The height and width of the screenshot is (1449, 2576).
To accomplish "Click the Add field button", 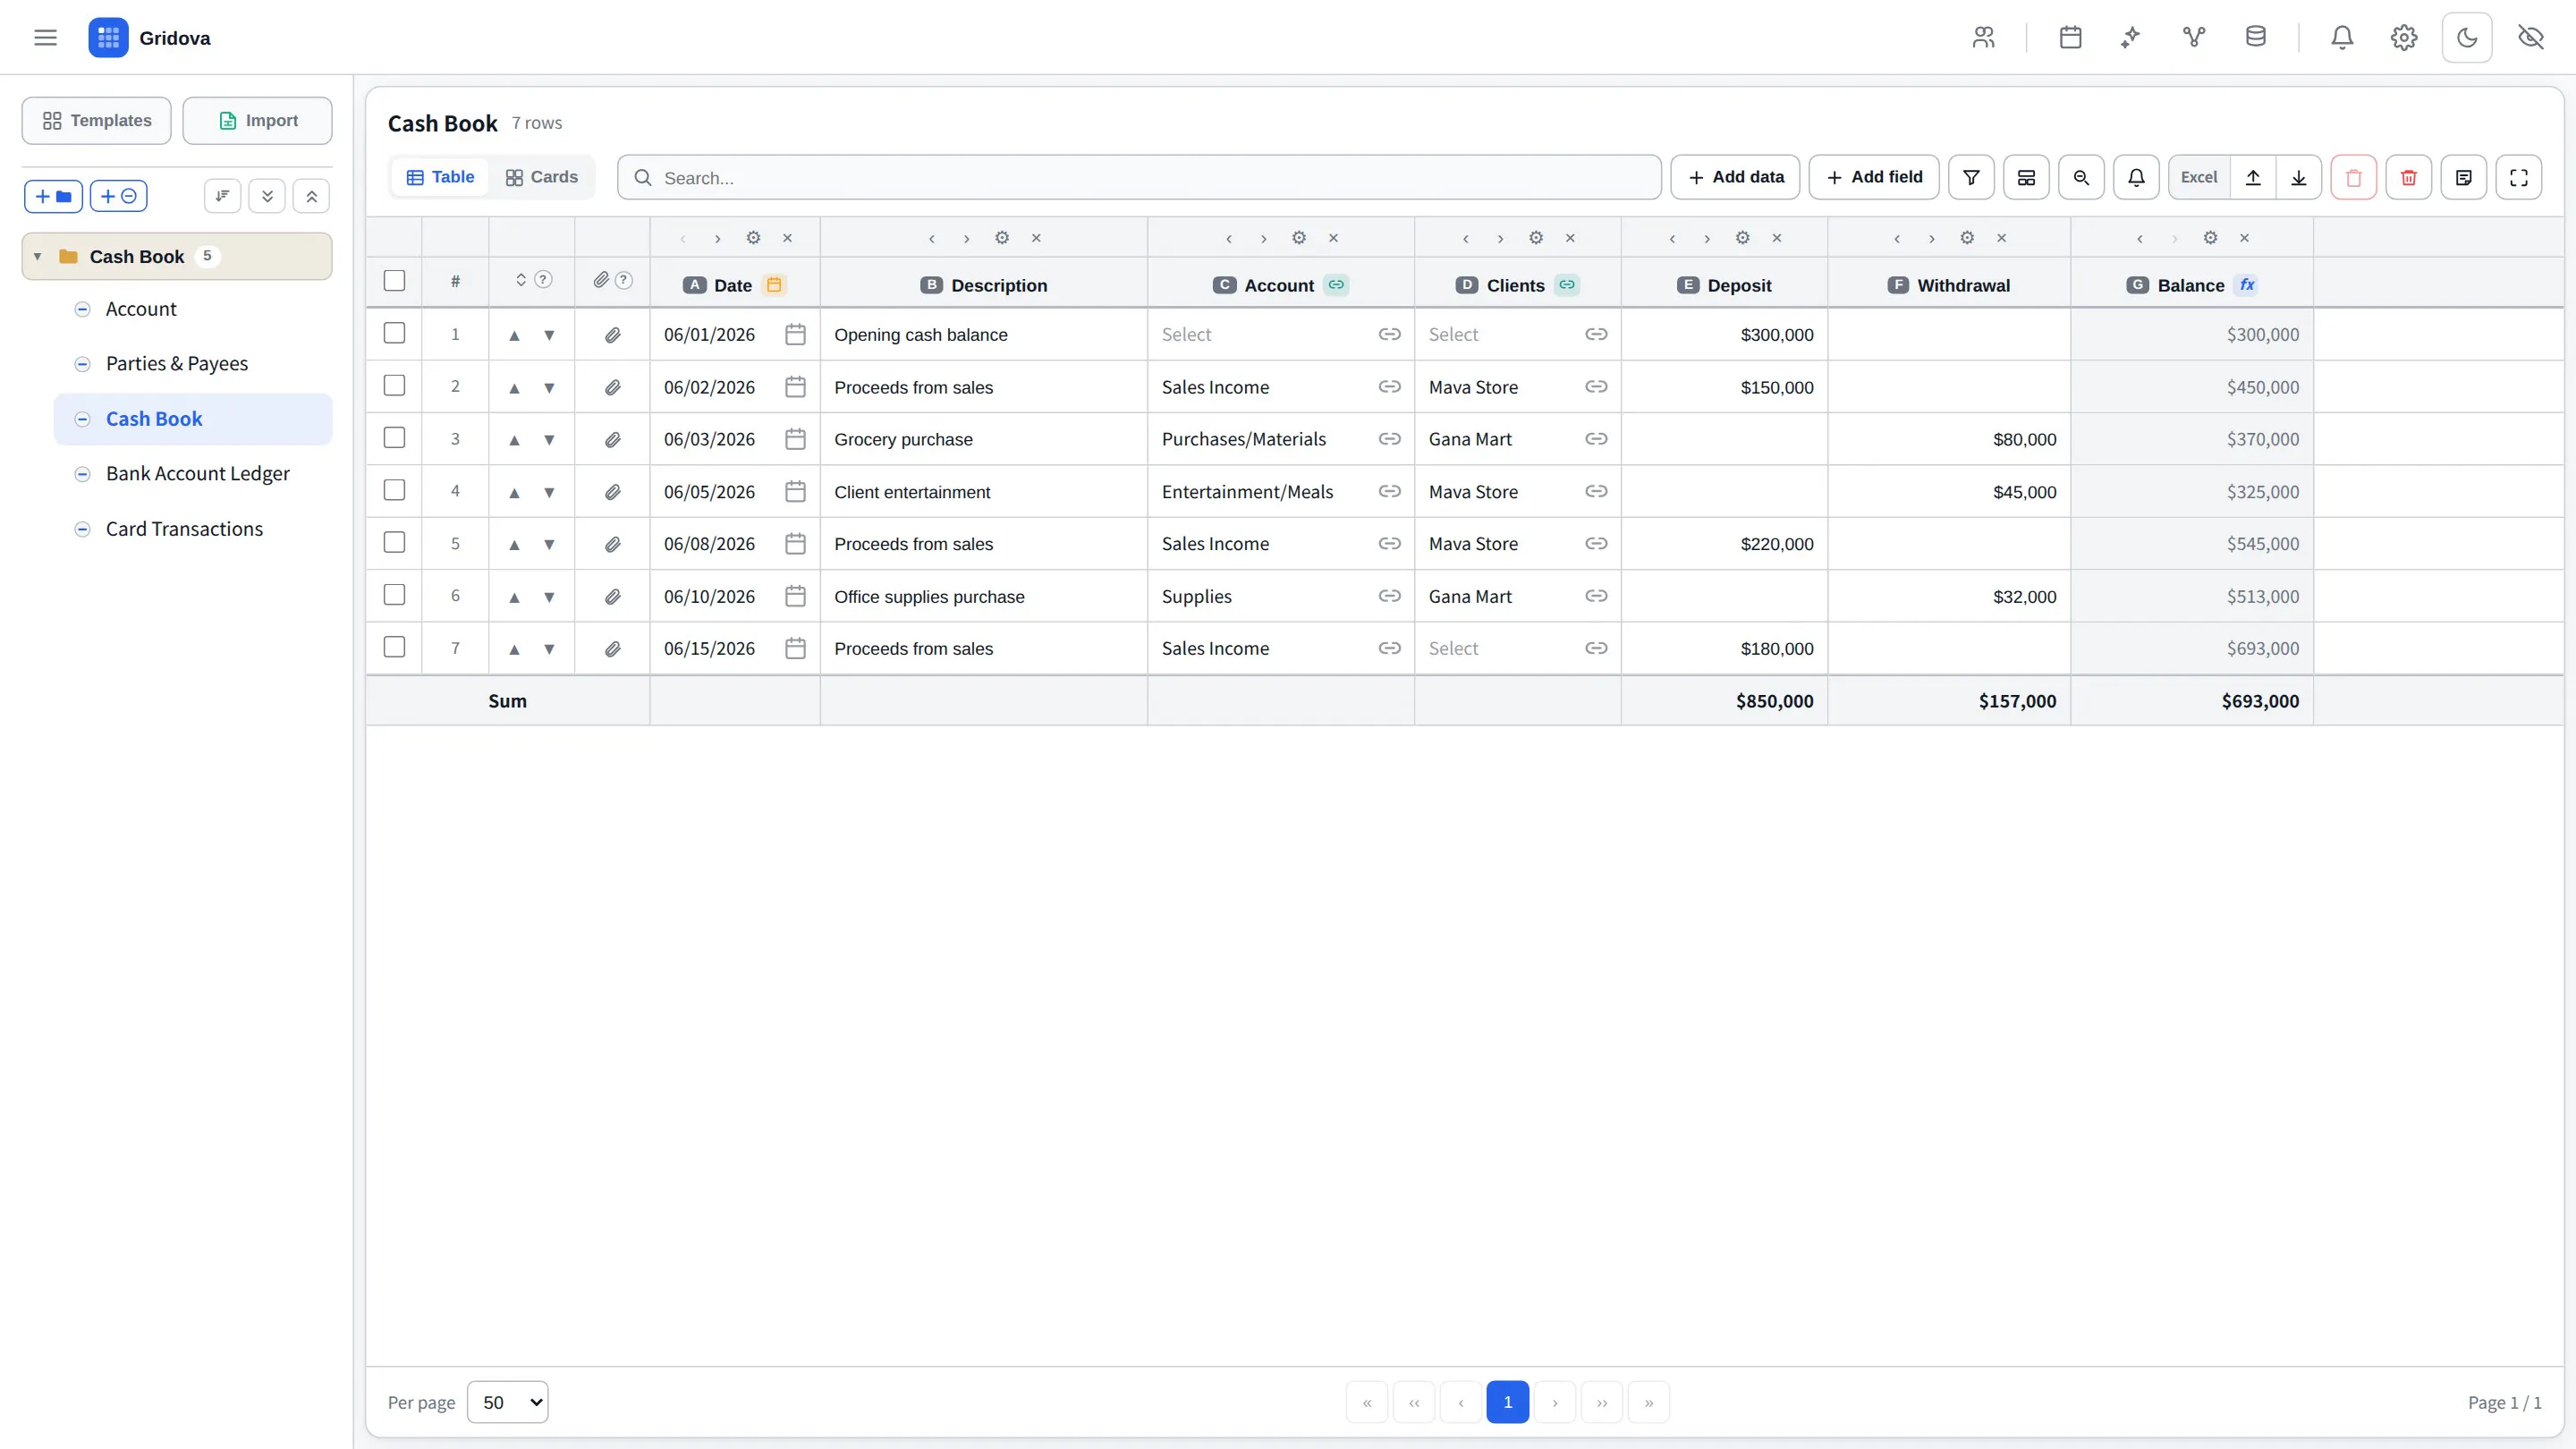I will tap(1874, 177).
